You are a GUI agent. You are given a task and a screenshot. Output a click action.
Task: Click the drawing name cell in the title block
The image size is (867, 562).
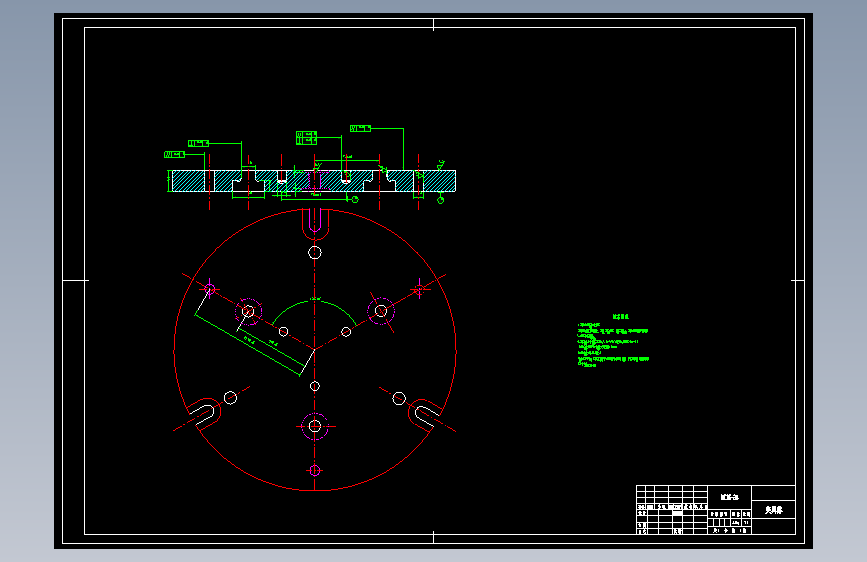point(730,497)
